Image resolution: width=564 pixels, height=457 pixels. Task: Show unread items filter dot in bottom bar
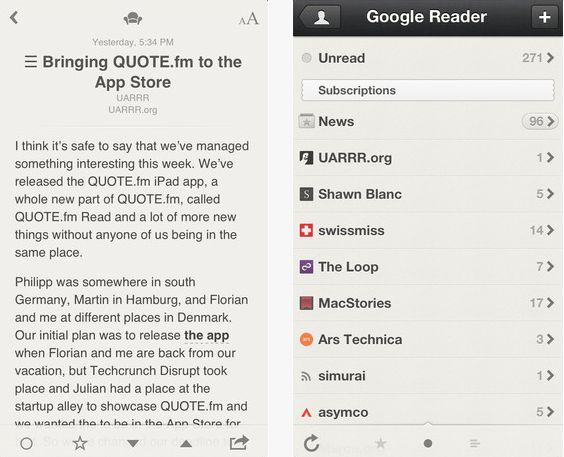pyautogui.click(x=428, y=443)
